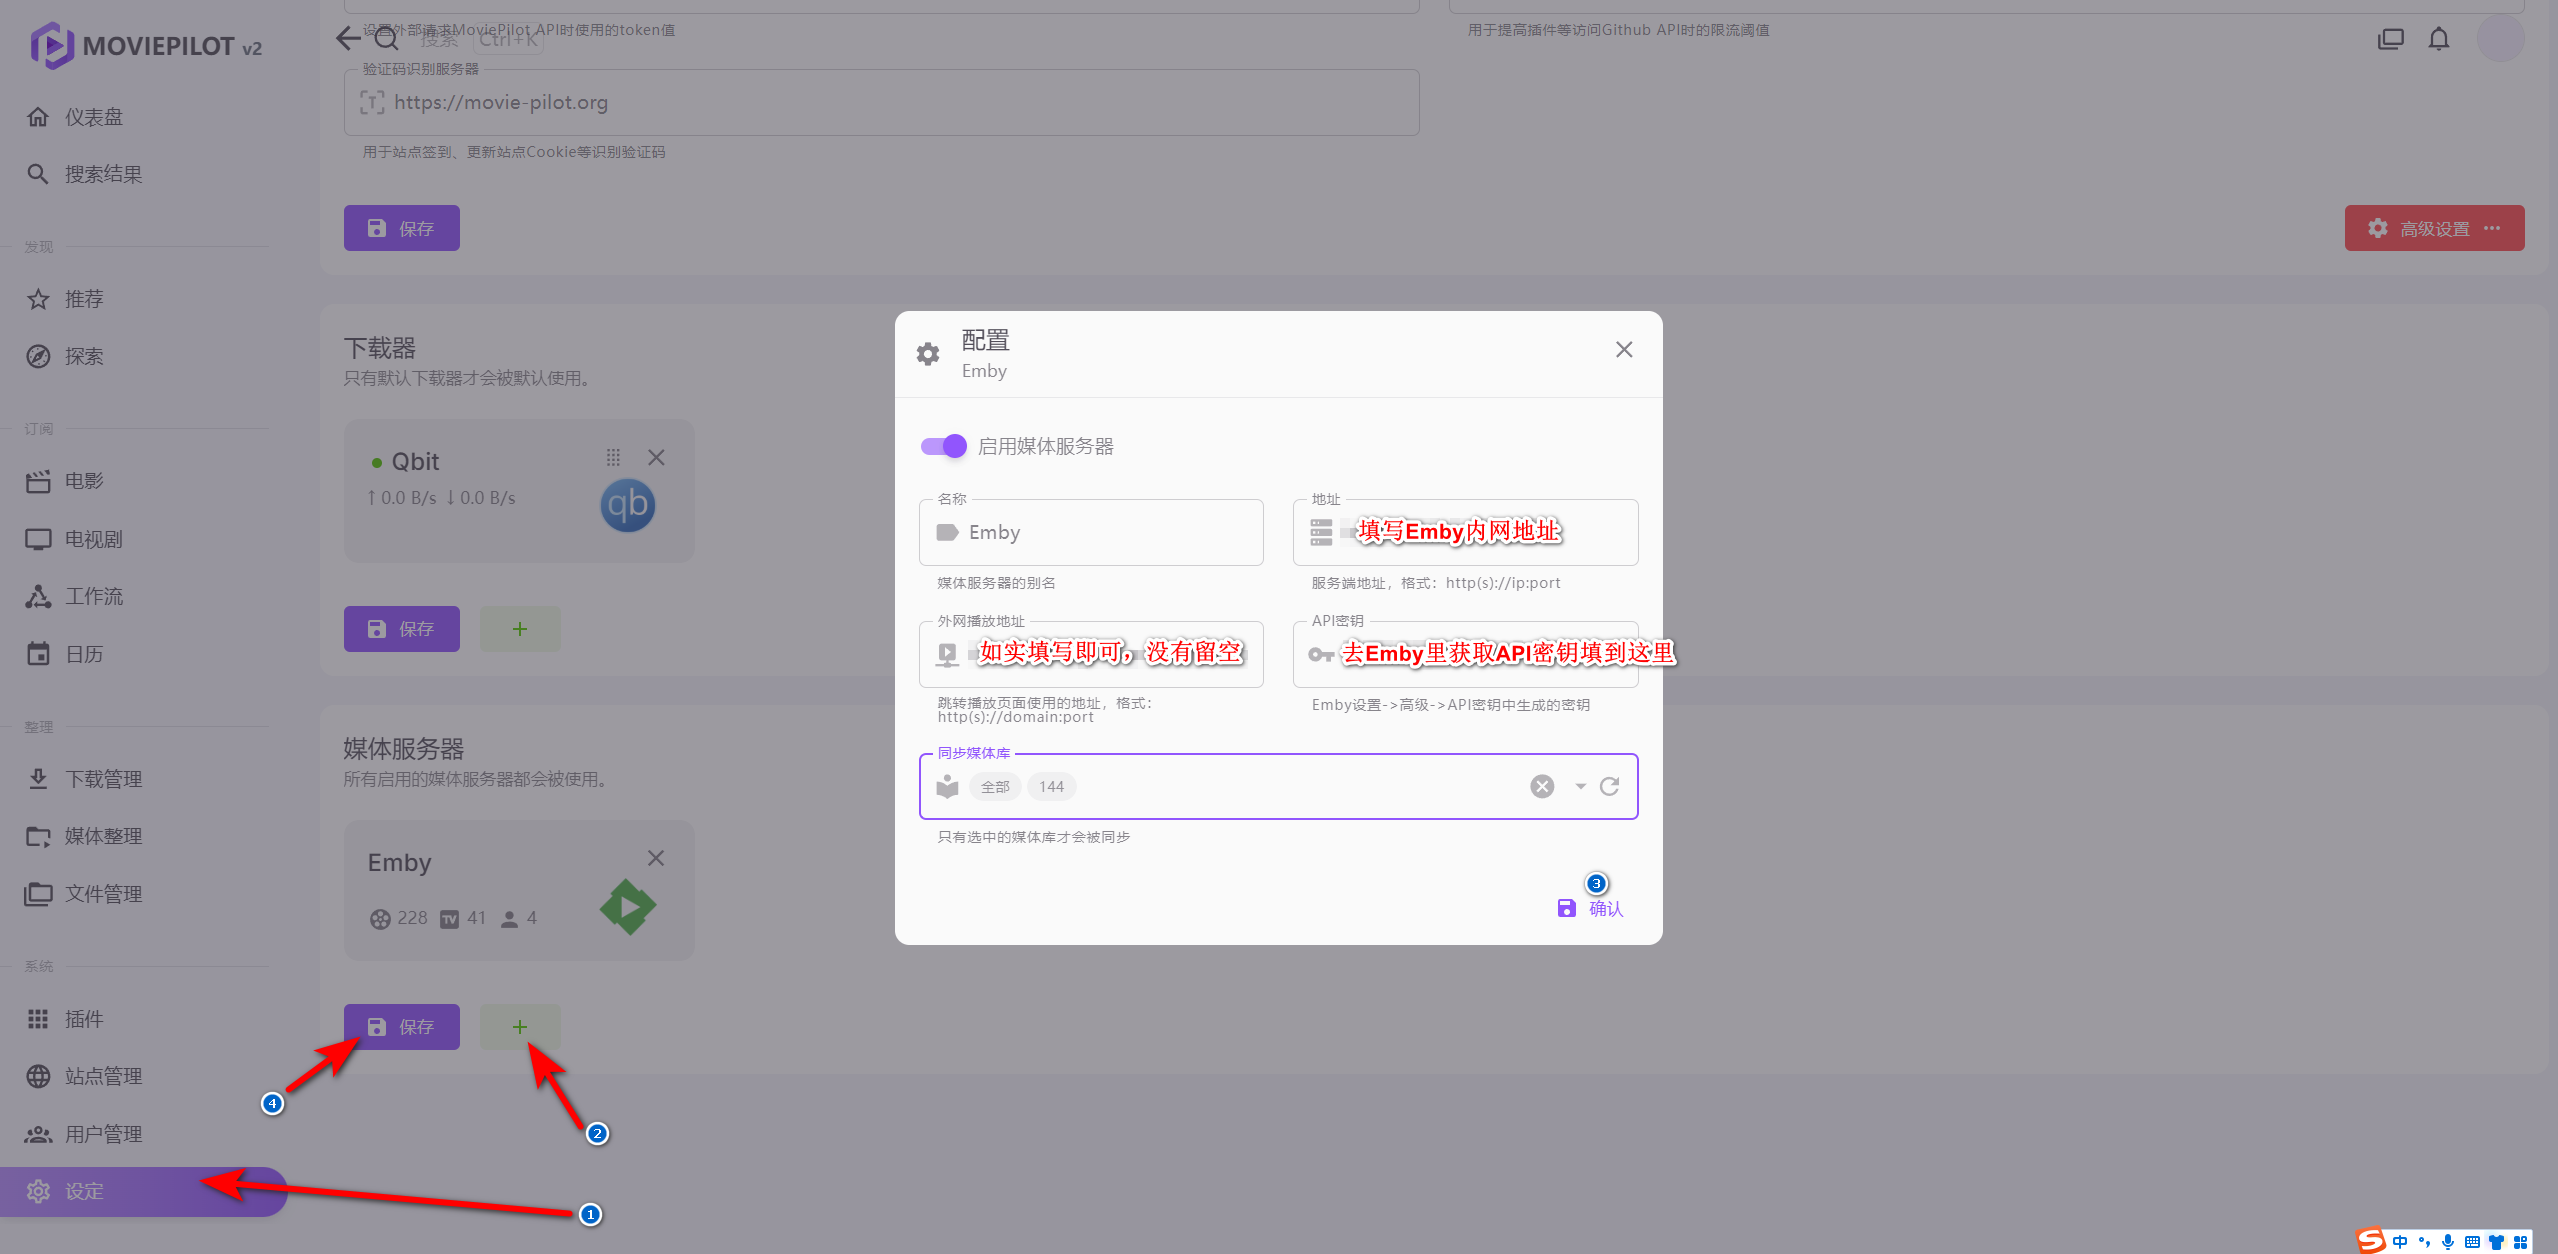Click the Sogou keyboard icon

click(x=2472, y=1242)
